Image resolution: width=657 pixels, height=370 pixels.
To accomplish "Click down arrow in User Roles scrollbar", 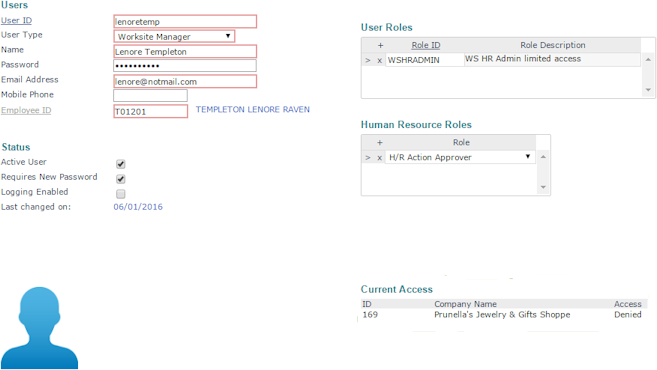I will pyautogui.click(x=648, y=90).
